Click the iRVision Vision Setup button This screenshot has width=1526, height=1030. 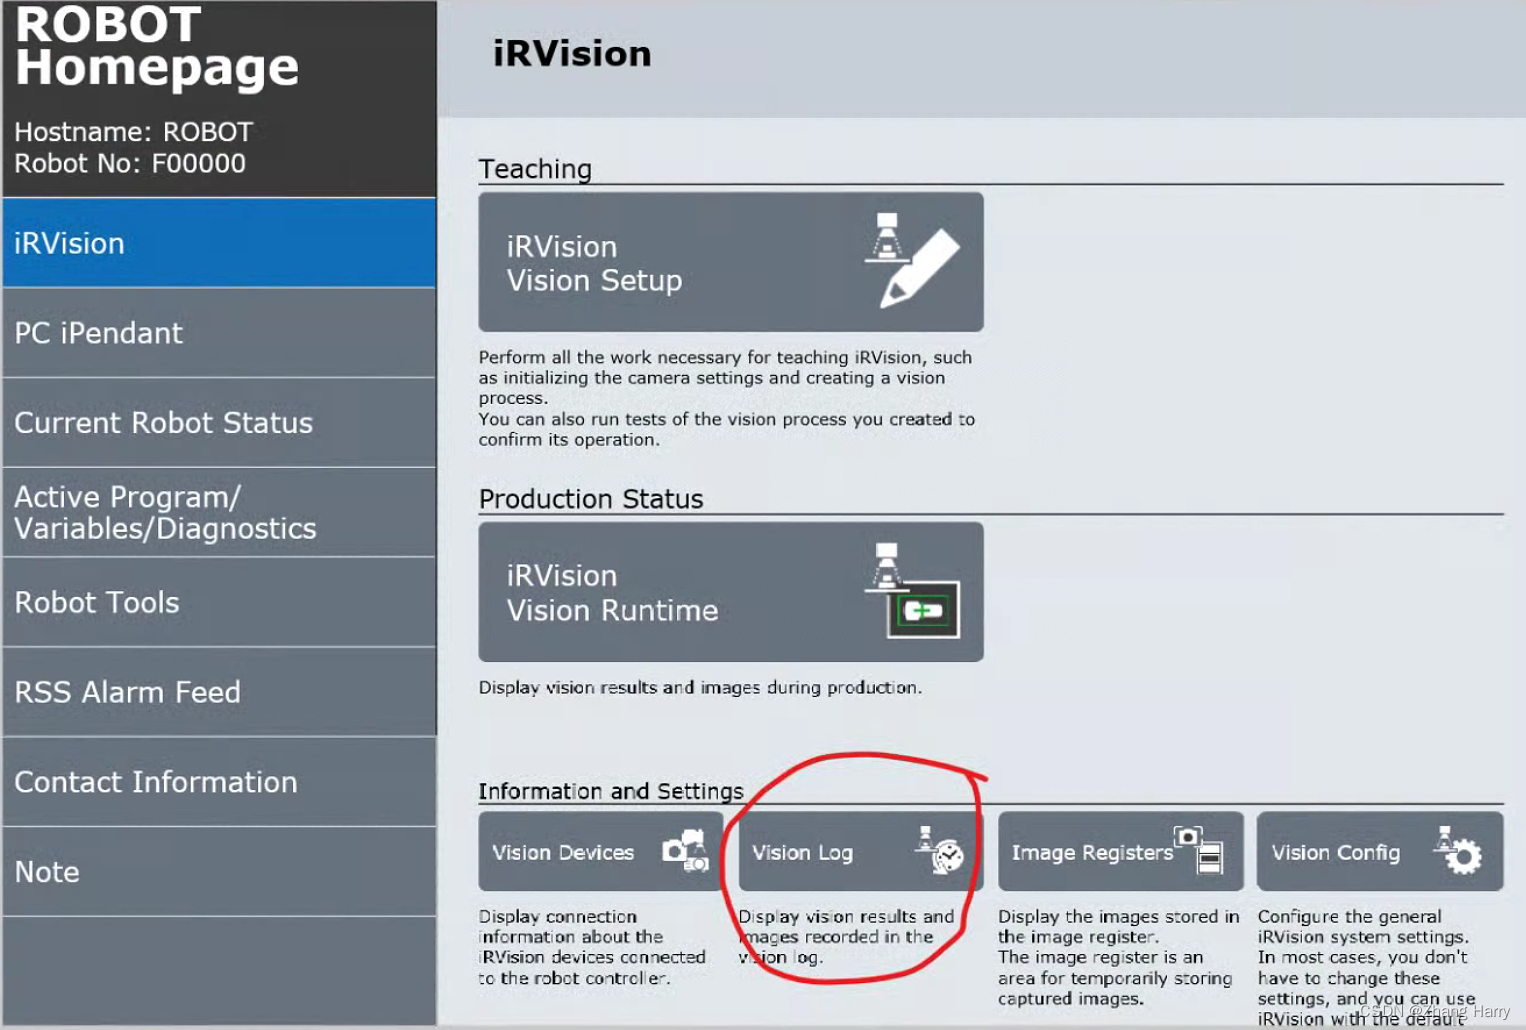[x=731, y=262]
